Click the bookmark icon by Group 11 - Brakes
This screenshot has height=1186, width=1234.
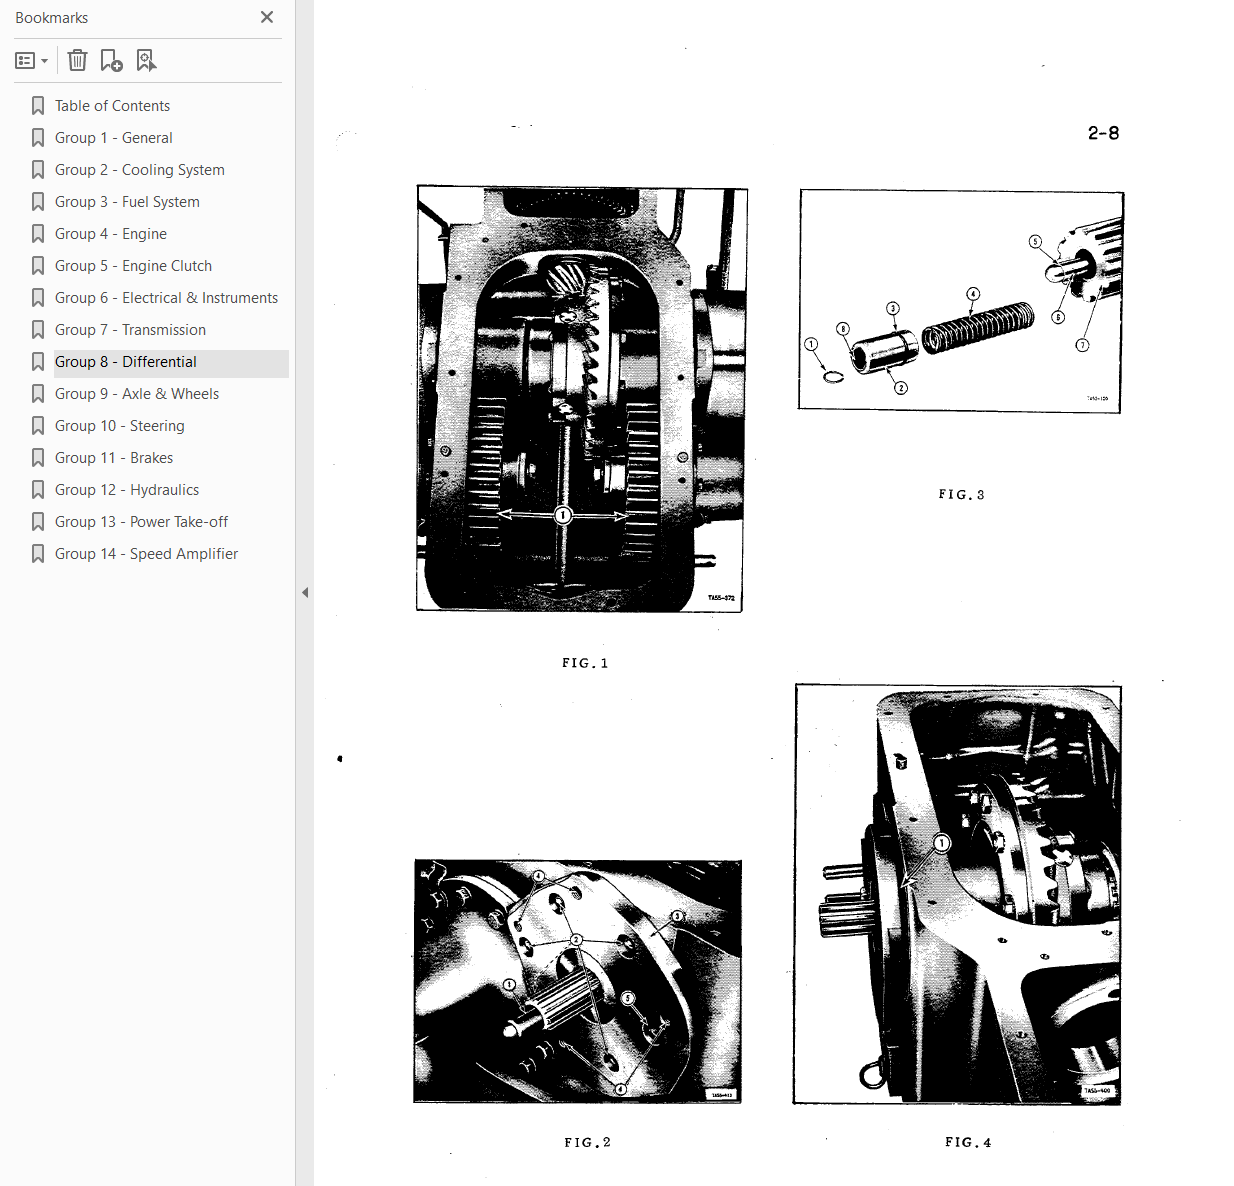pos(38,458)
